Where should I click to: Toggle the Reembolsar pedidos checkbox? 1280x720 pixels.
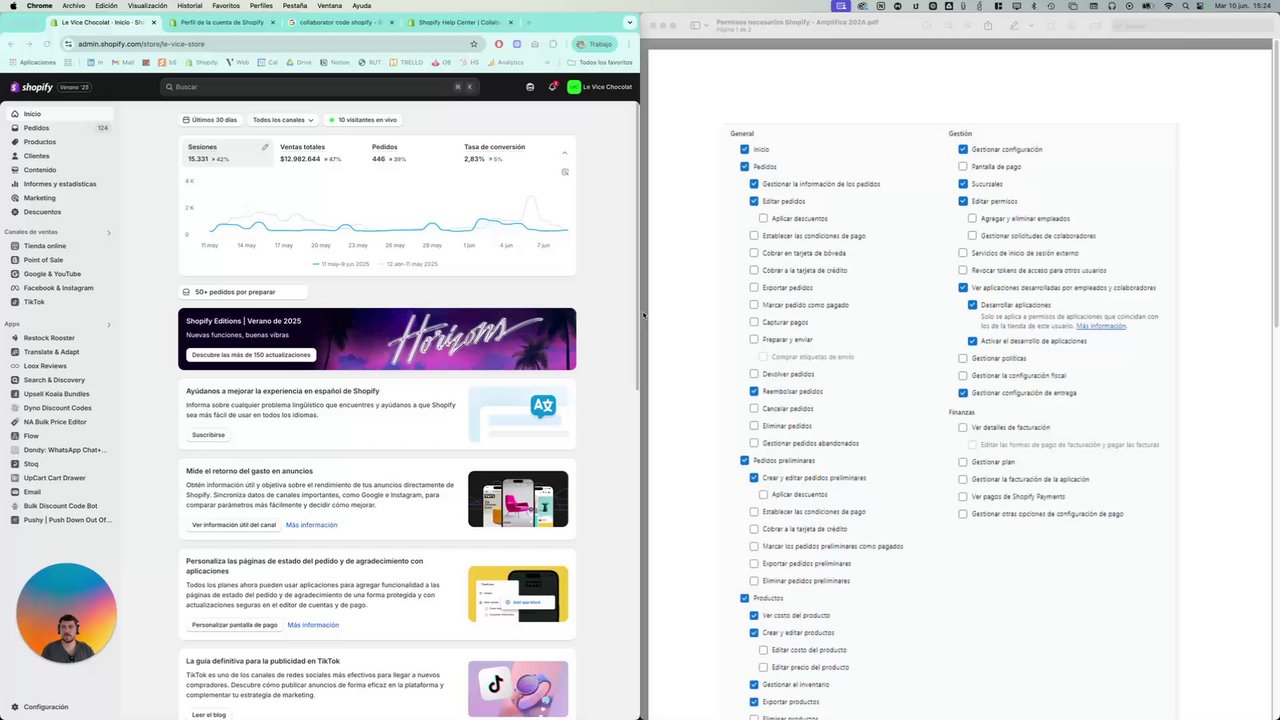(754, 392)
